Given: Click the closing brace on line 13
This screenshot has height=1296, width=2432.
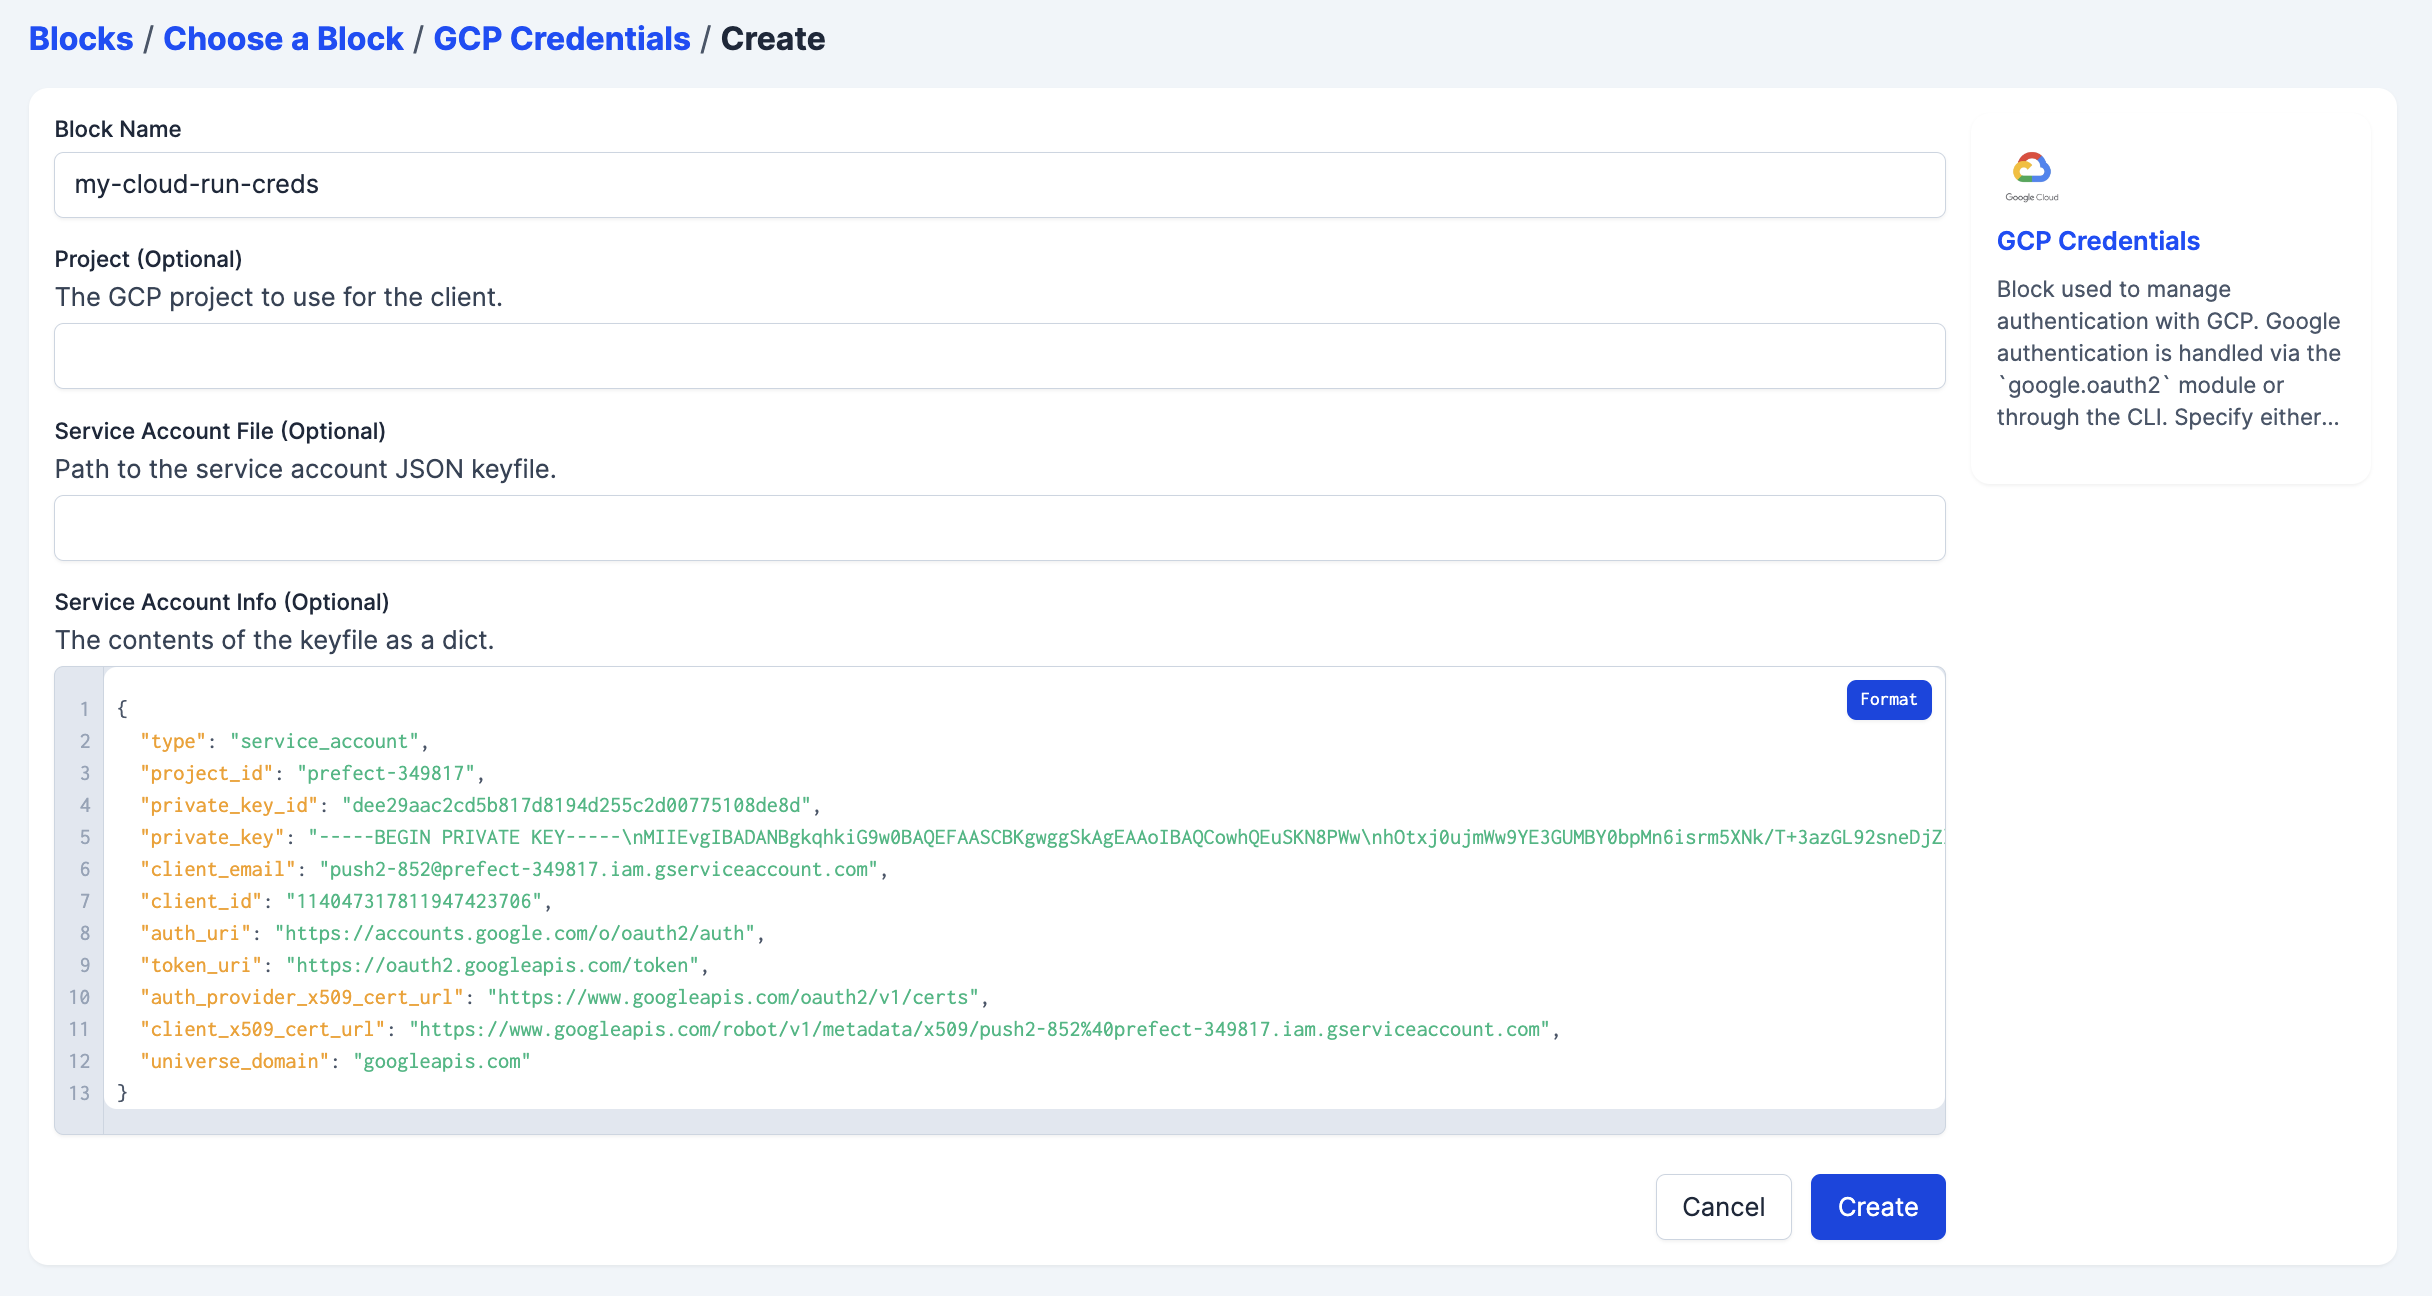Looking at the screenshot, I should (x=123, y=1093).
